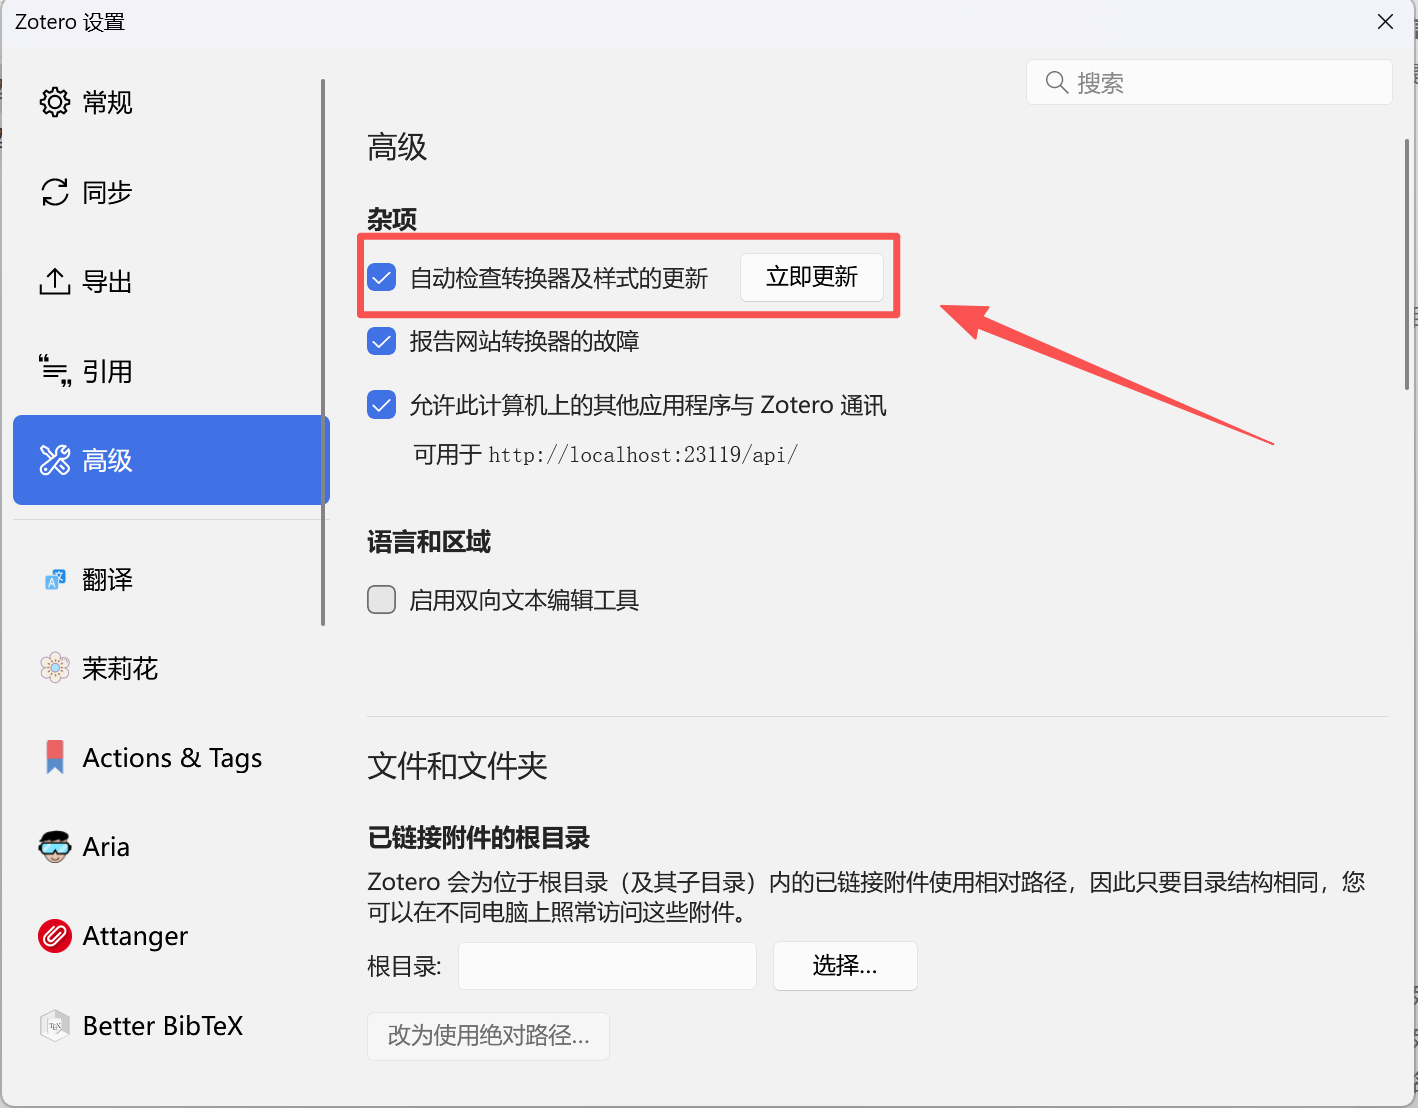Click the 立即更新 button
This screenshot has width=1418, height=1108.
pyautogui.click(x=812, y=277)
